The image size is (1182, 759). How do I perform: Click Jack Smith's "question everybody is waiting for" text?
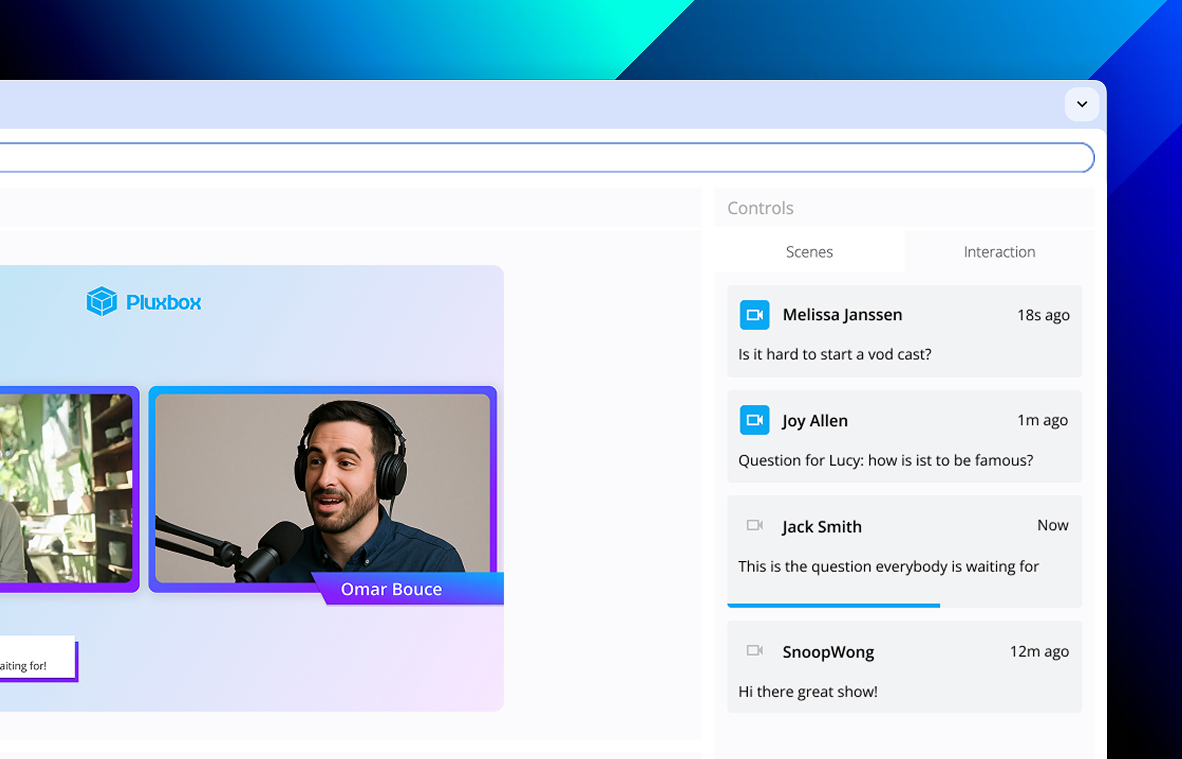888,566
